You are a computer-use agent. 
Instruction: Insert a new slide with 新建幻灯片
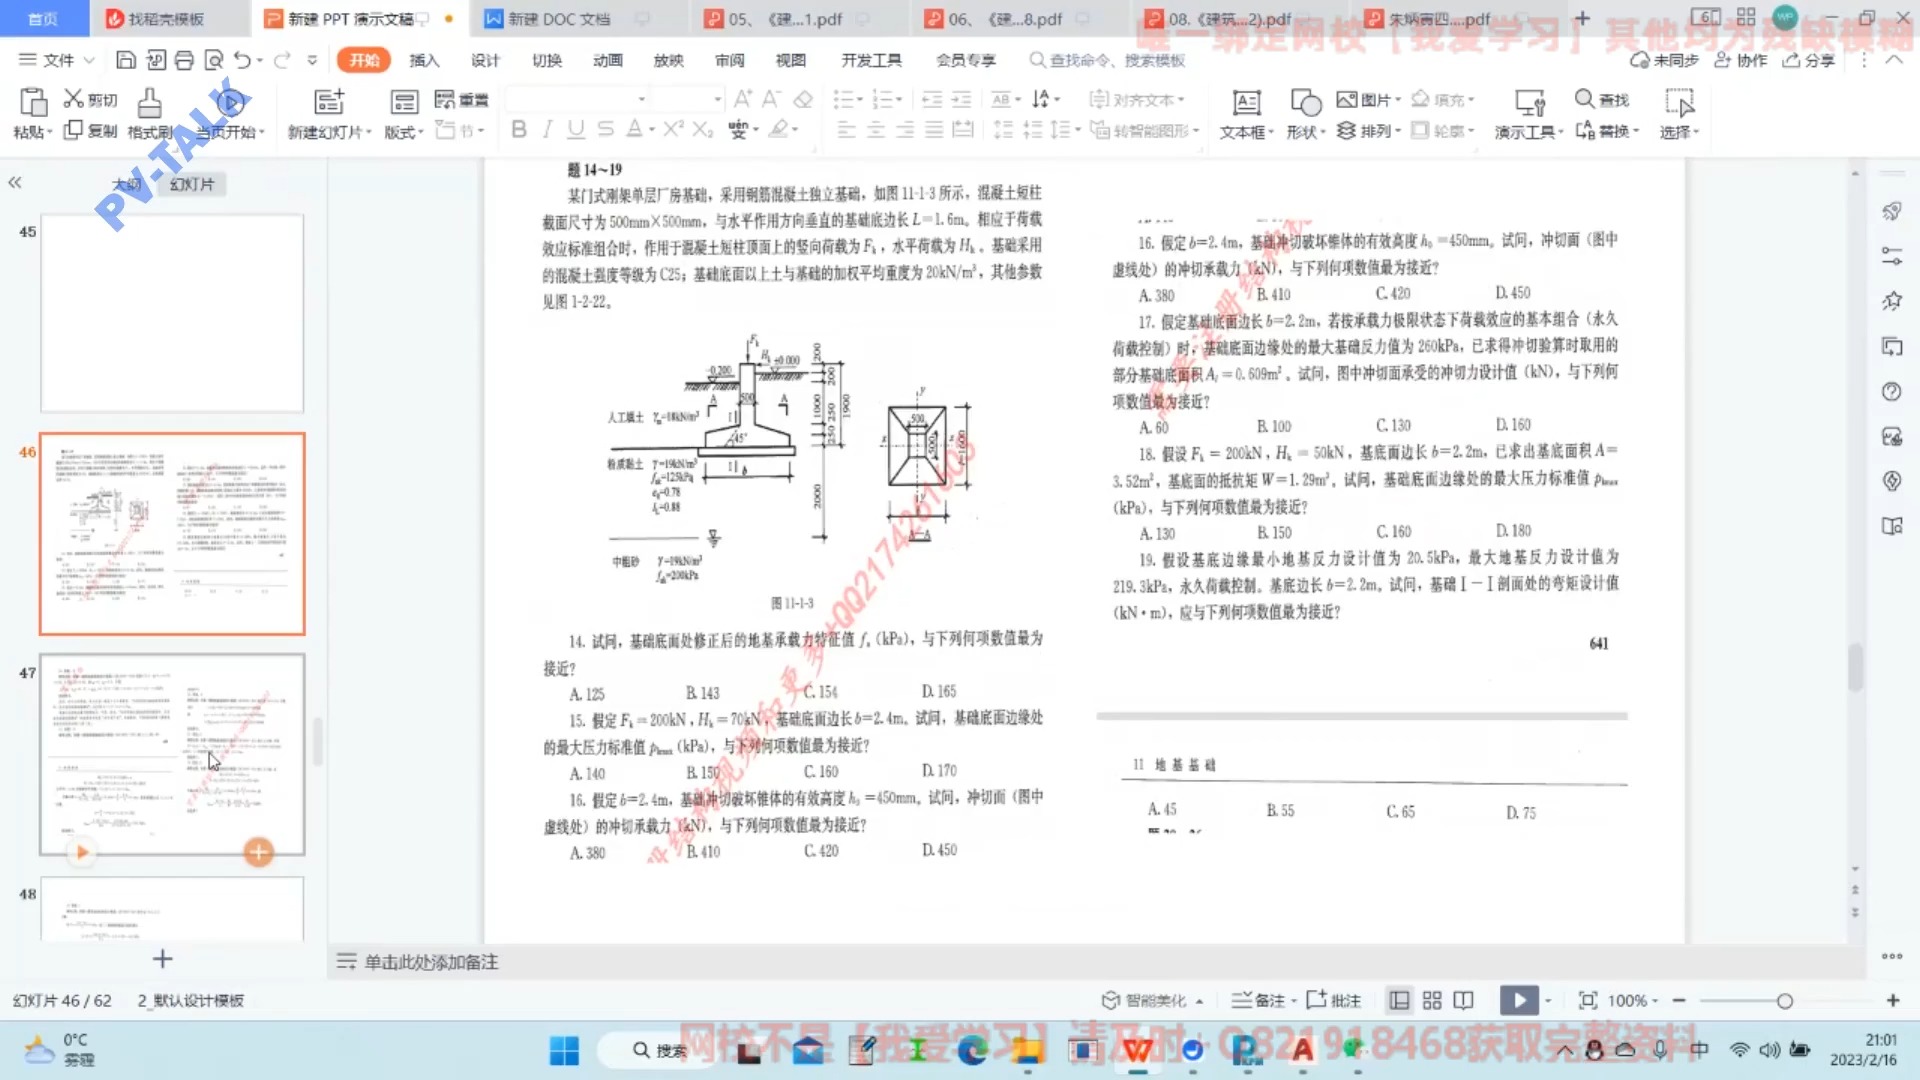[327, 113]
